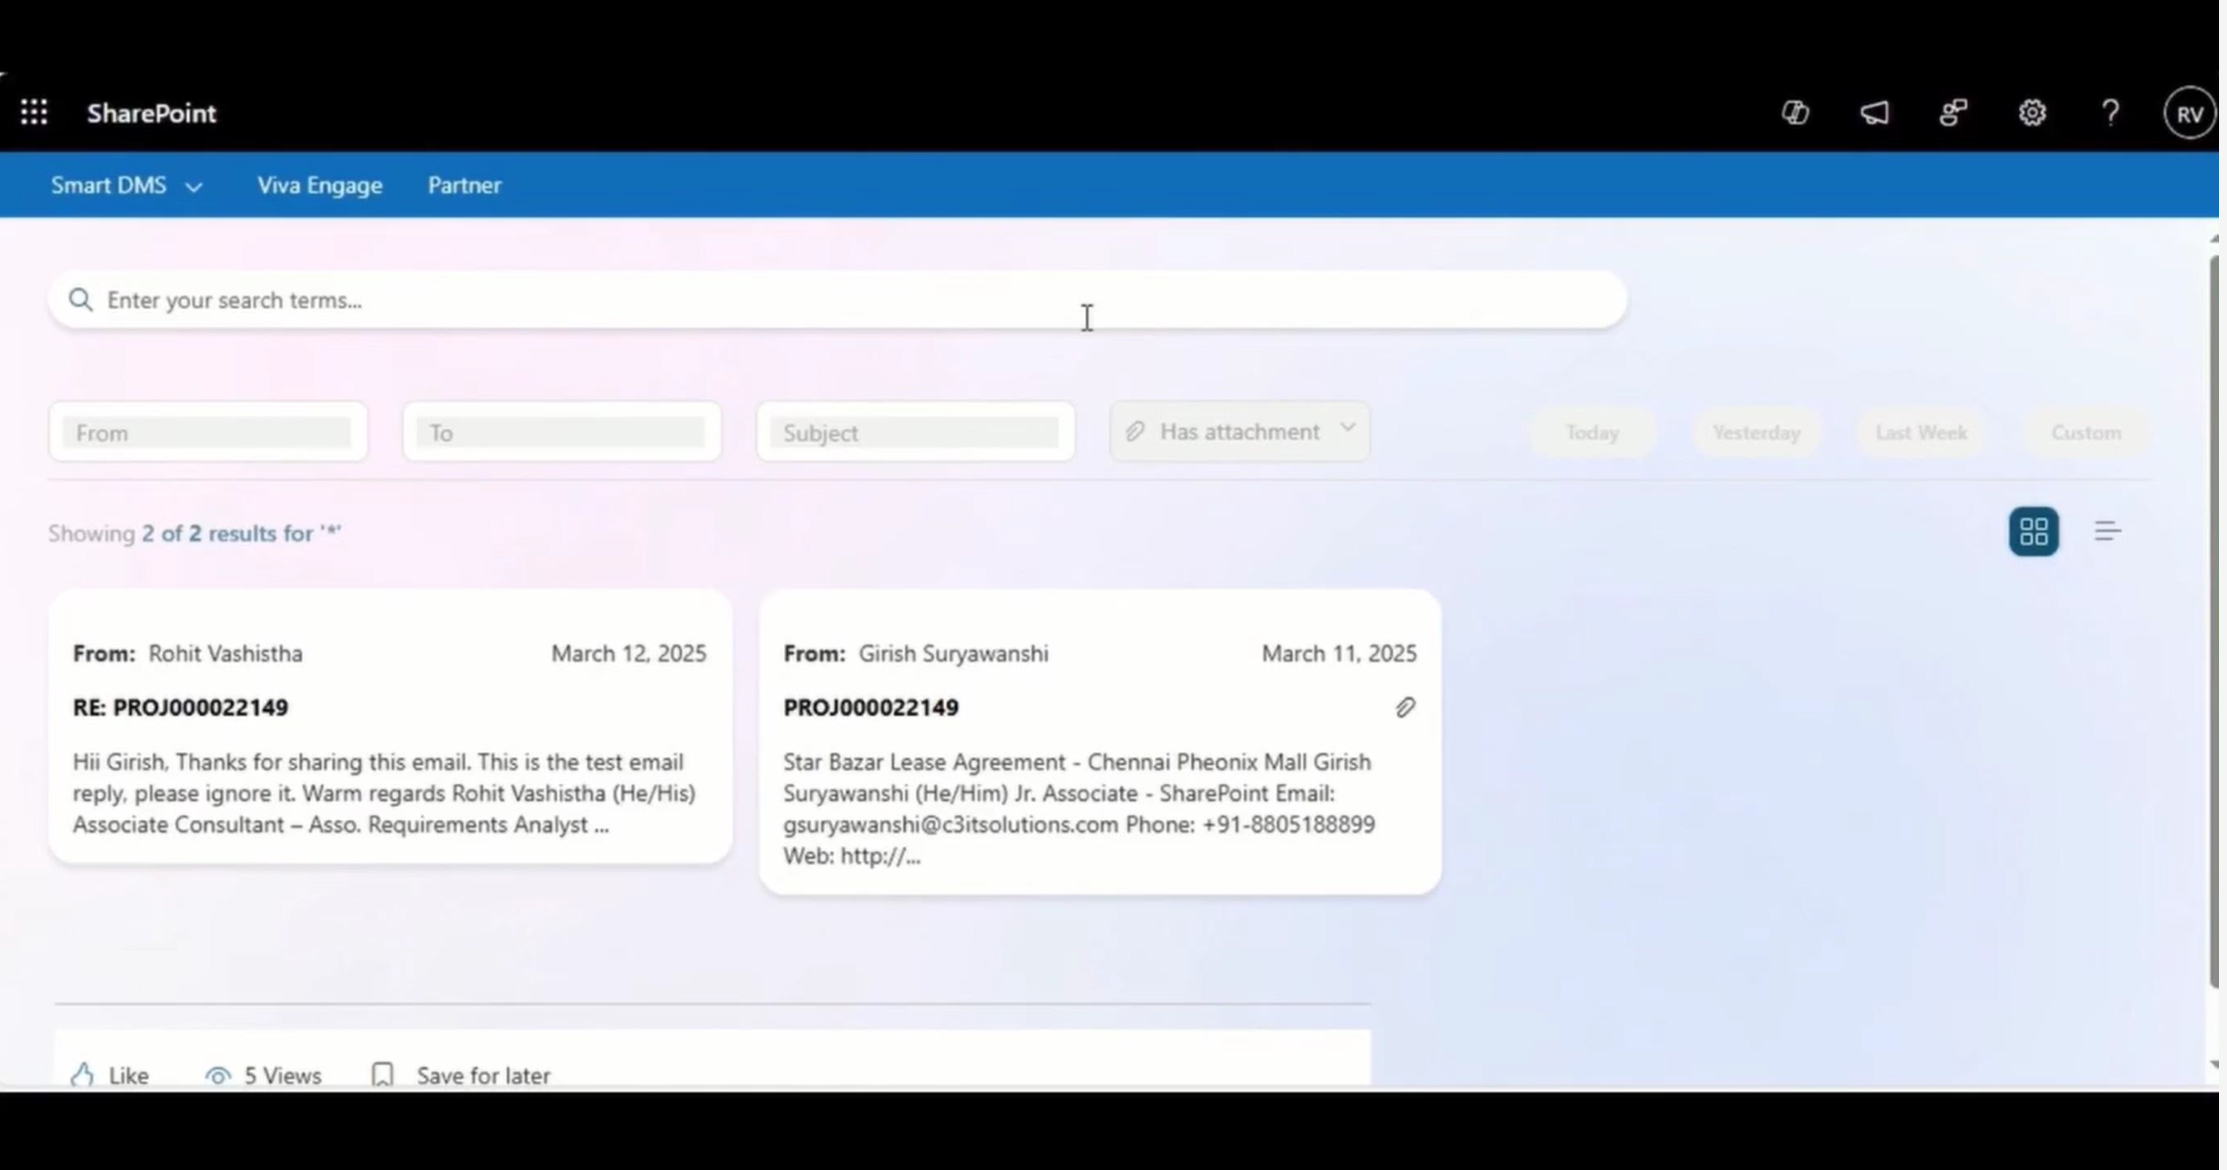2227x1170 pixels.
Task: Switch to grid card view
Action: [2033, 531]
